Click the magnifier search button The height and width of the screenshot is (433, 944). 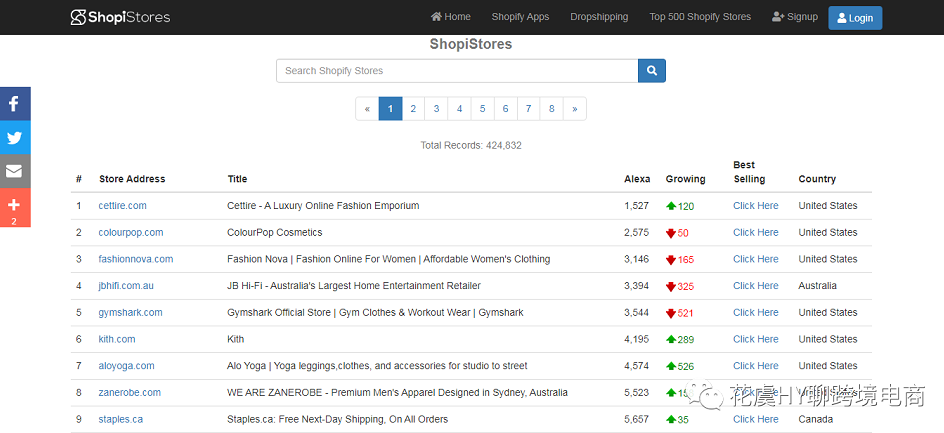pos(651,71)
